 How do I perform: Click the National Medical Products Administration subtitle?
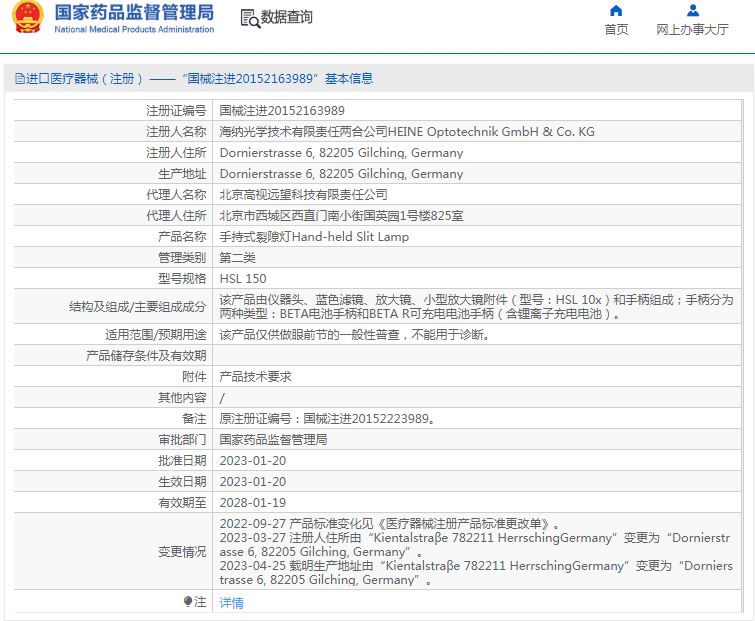click(134, 30)
